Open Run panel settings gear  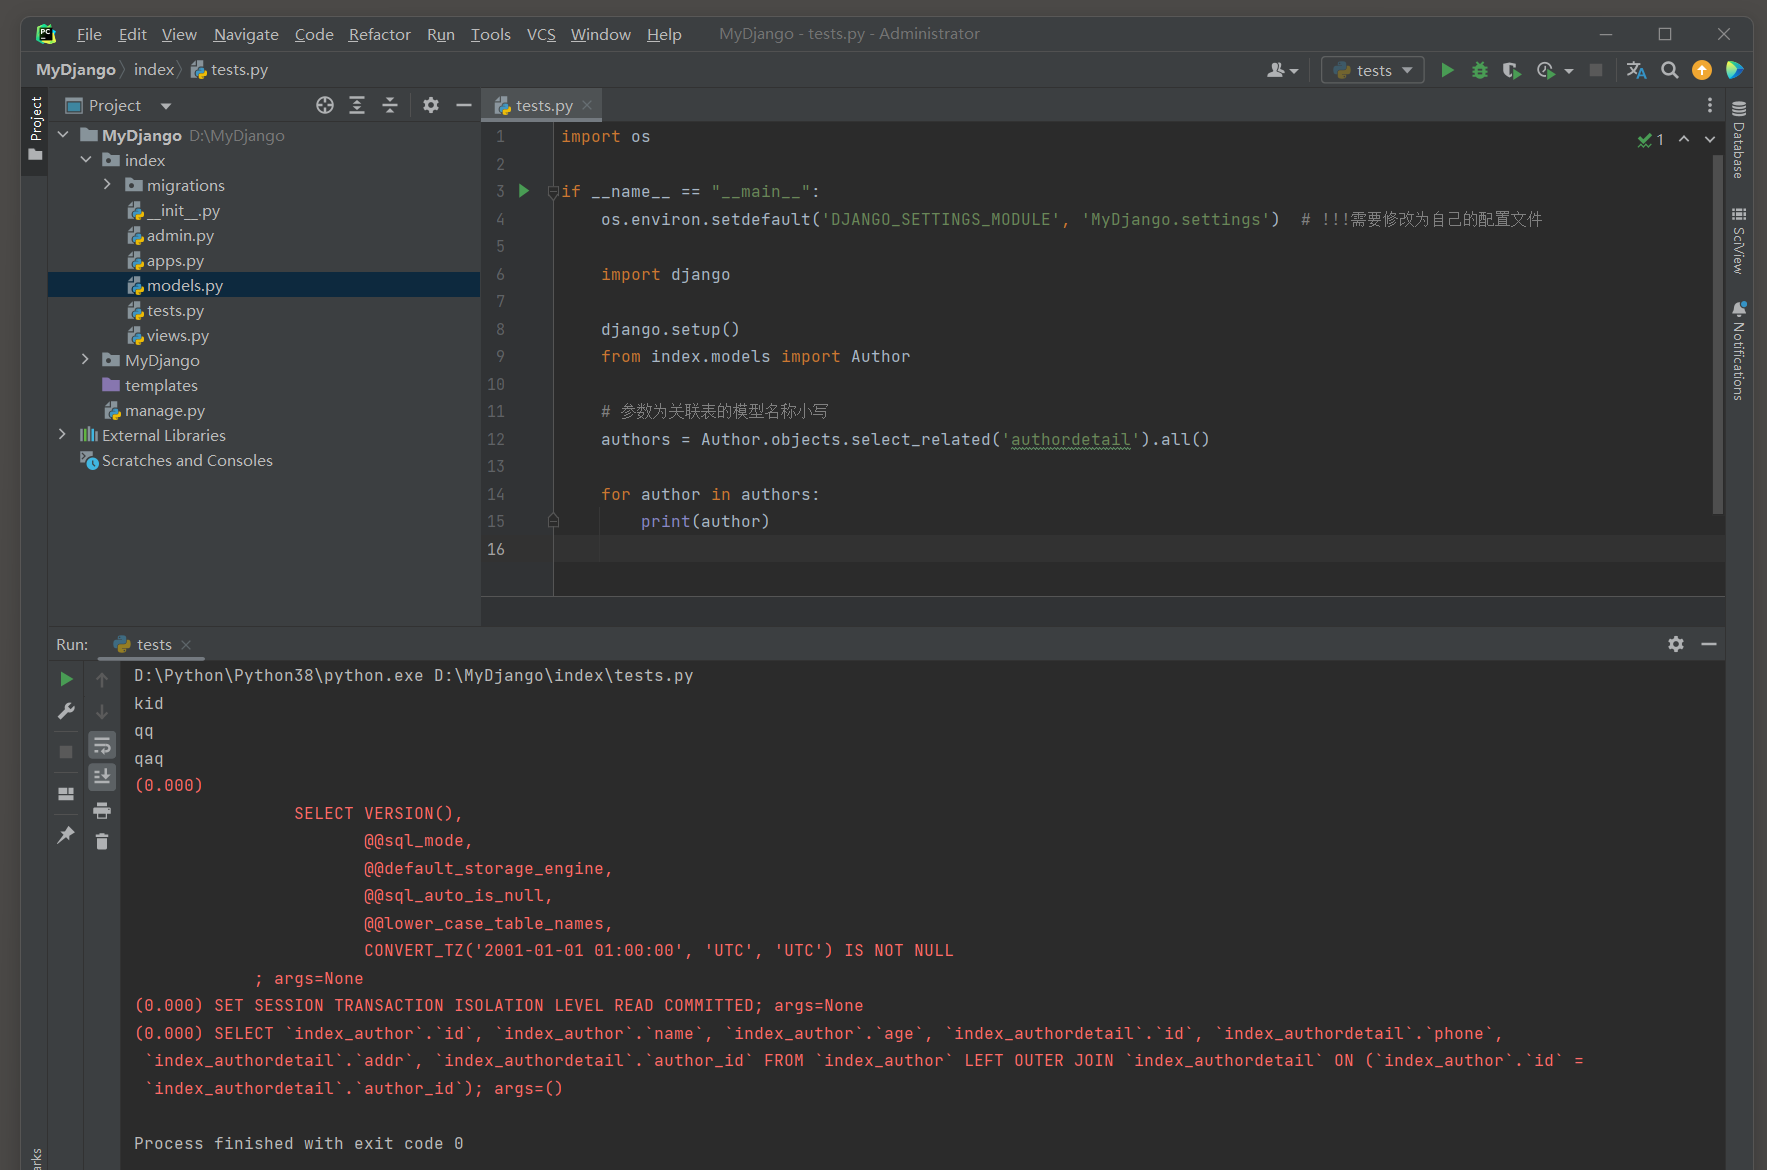1676,644
